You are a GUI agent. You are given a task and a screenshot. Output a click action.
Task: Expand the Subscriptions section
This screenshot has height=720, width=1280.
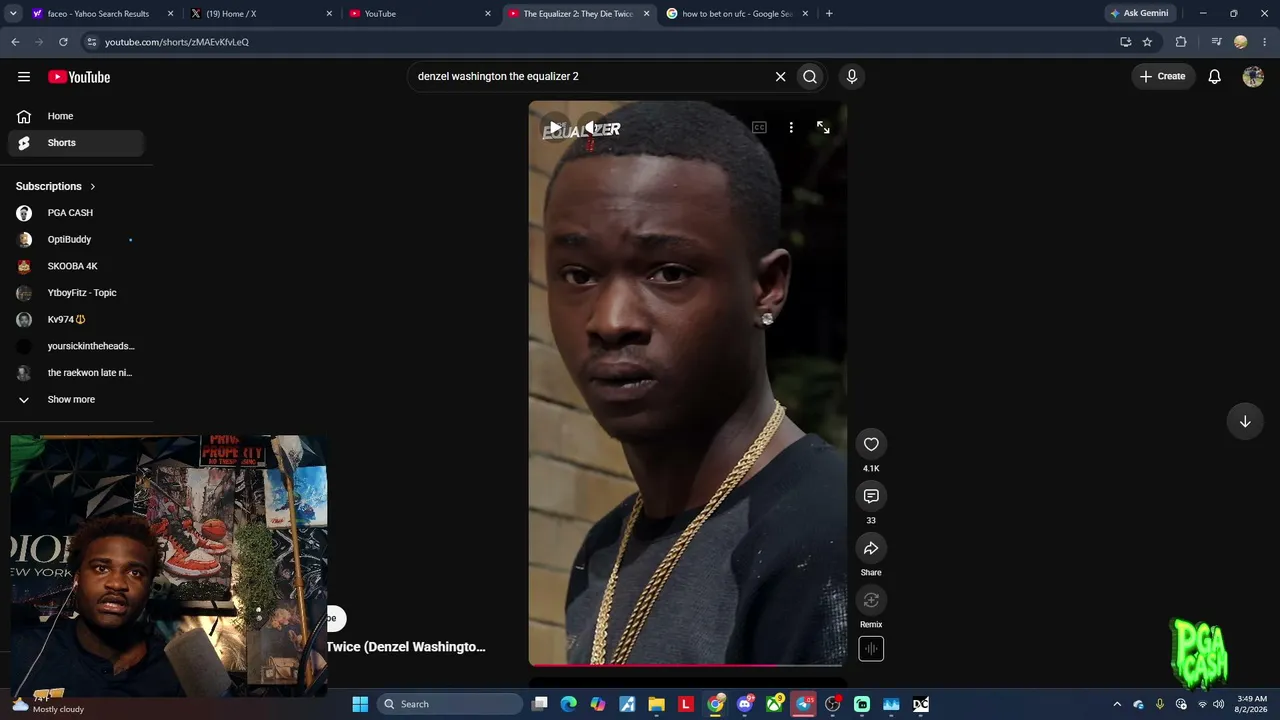pos(56,186)
